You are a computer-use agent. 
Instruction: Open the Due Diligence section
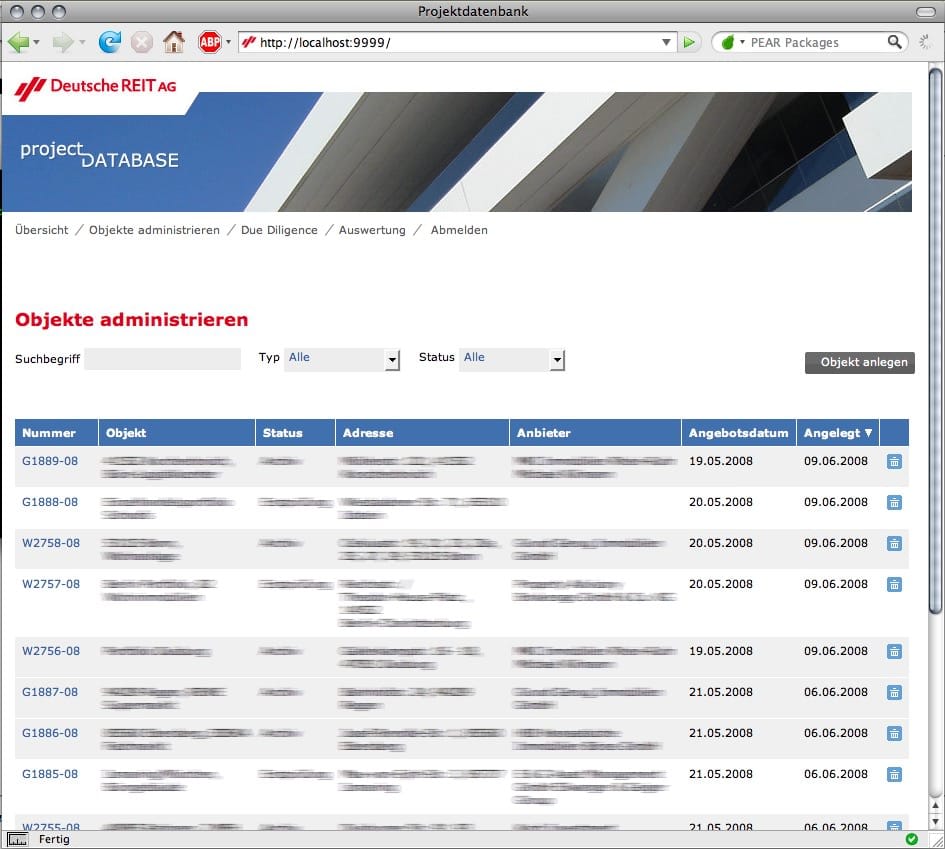[x=279, y=230]
